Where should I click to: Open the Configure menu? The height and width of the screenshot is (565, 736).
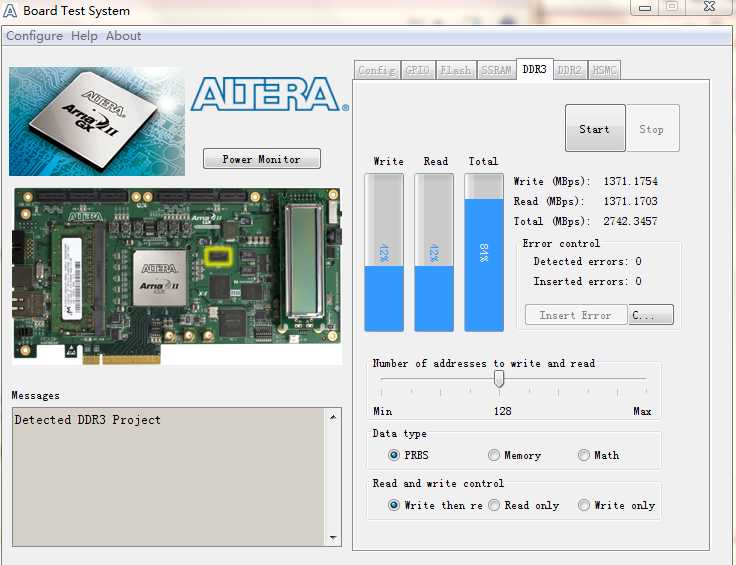34,36
